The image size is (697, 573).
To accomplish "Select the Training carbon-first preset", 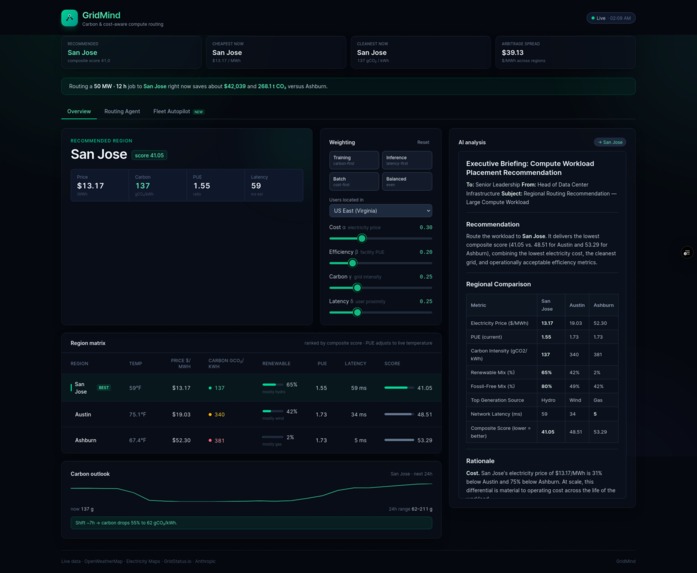I will click(354, 160).
